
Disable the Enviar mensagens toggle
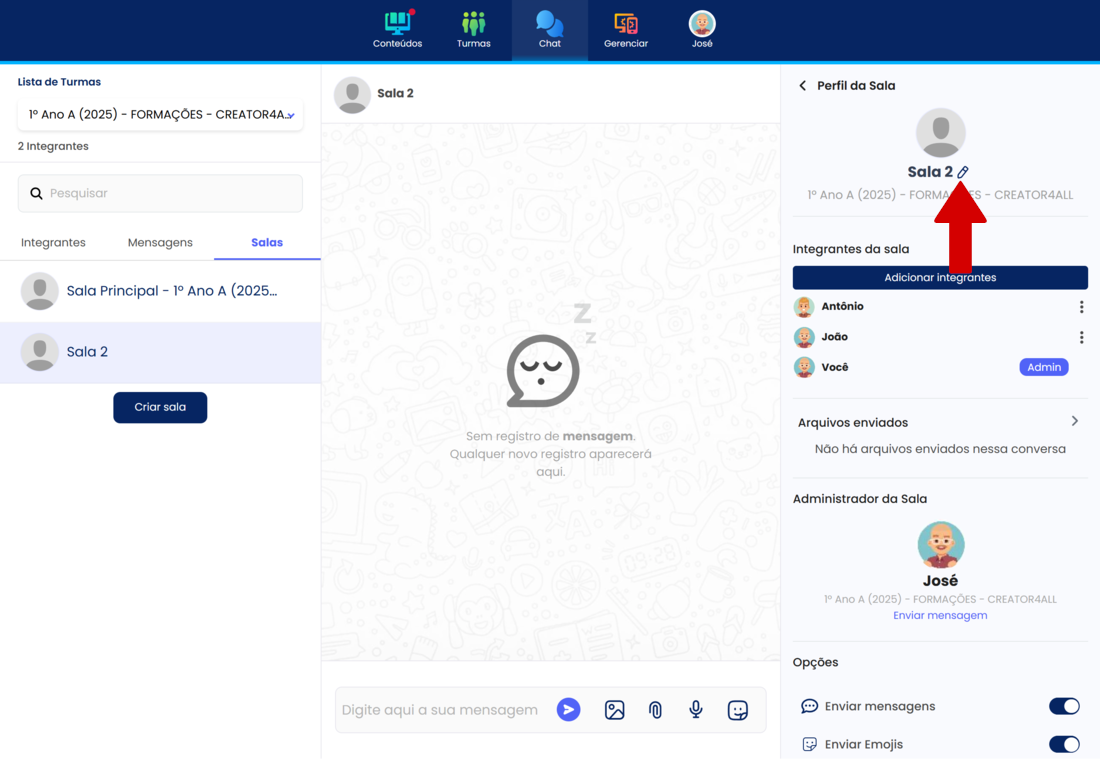pos(1063,706)
